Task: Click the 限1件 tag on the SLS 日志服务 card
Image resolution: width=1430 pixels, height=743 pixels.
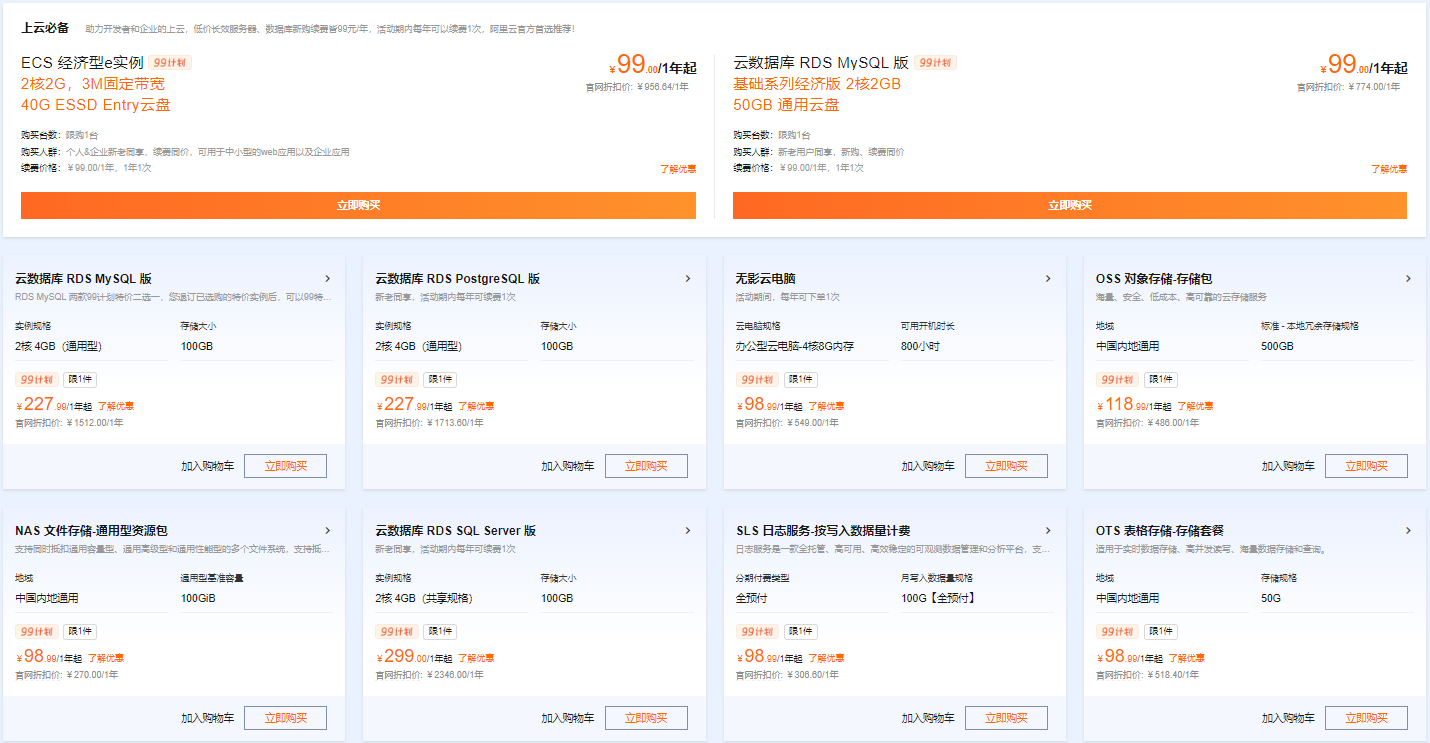Action: tap(801, 632)
